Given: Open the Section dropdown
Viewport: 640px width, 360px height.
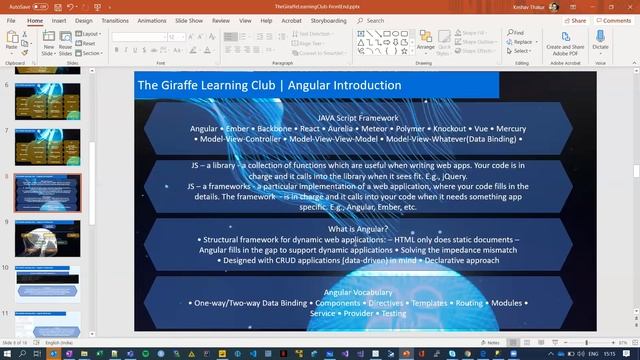Looking at the screenshot, I should click(89, 53).
